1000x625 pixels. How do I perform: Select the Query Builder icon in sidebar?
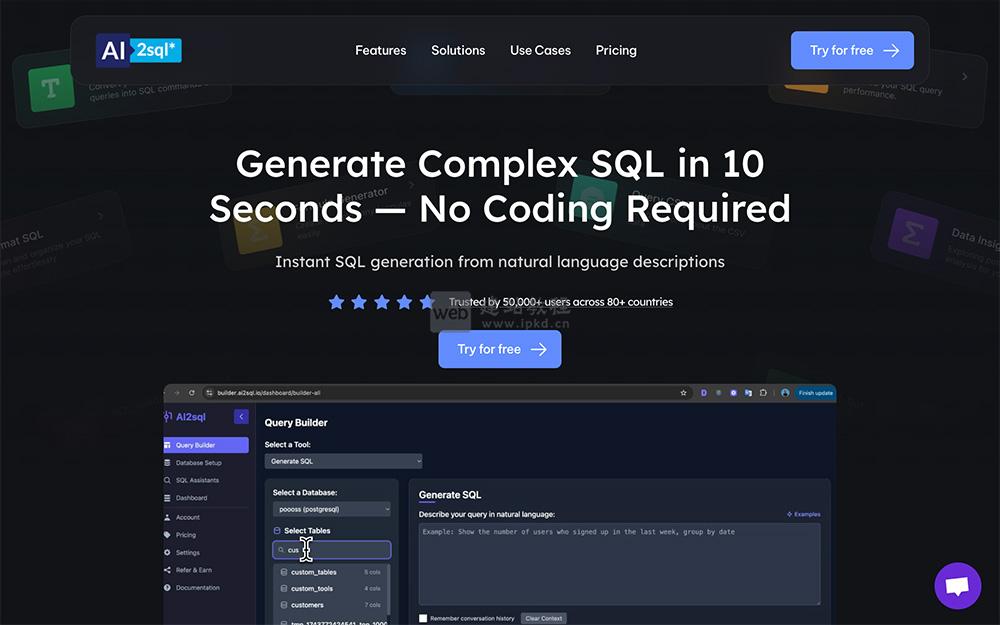pyautogui.click(x=170, y=446)
